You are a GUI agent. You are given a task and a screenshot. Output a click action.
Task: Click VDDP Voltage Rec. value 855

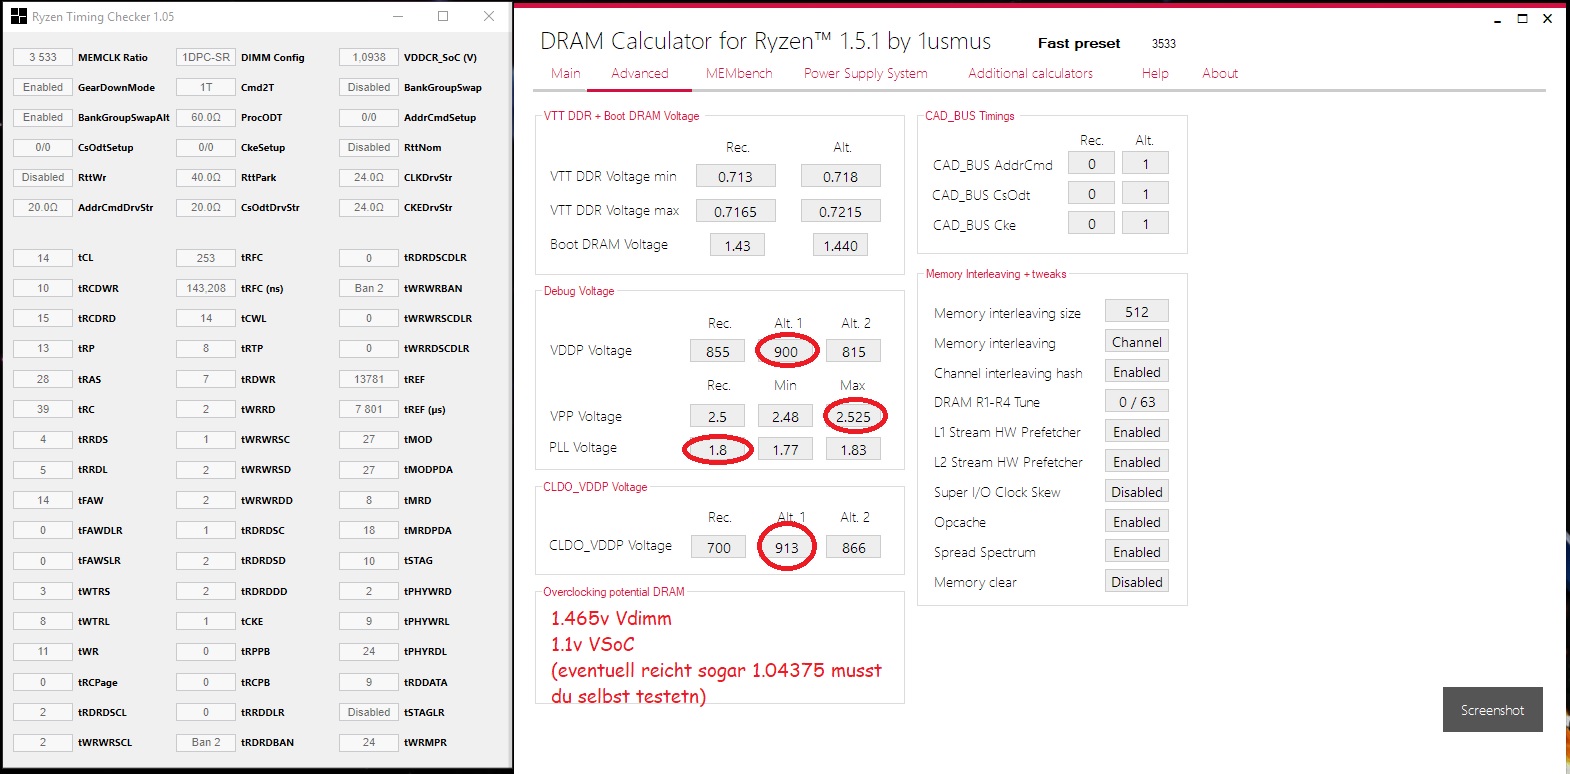click(x=718, y=352)
